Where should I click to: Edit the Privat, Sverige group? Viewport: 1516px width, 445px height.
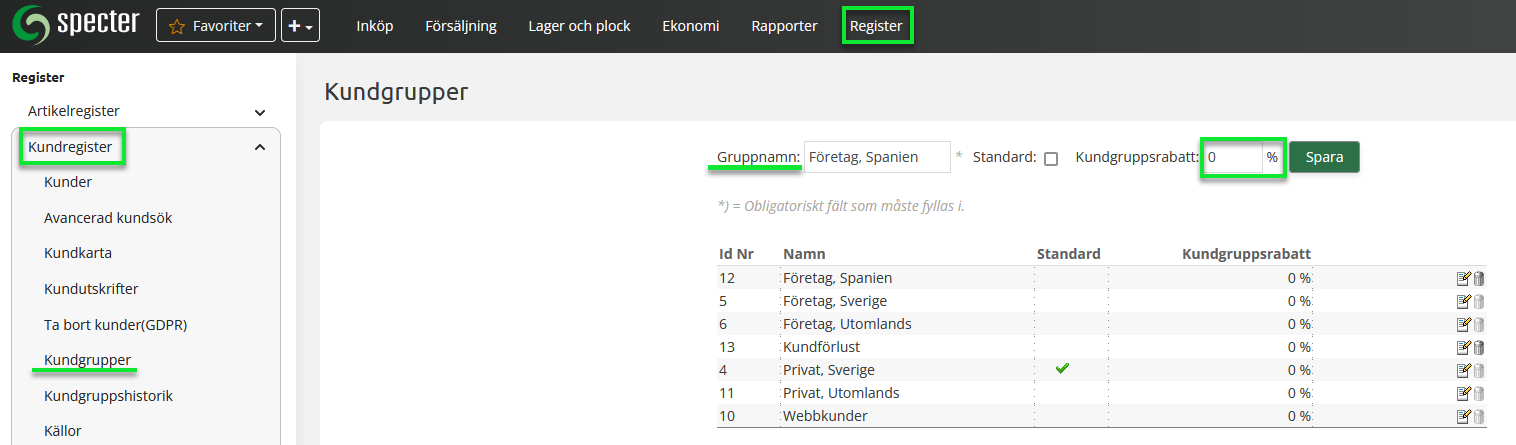(x=1463, y=370)
